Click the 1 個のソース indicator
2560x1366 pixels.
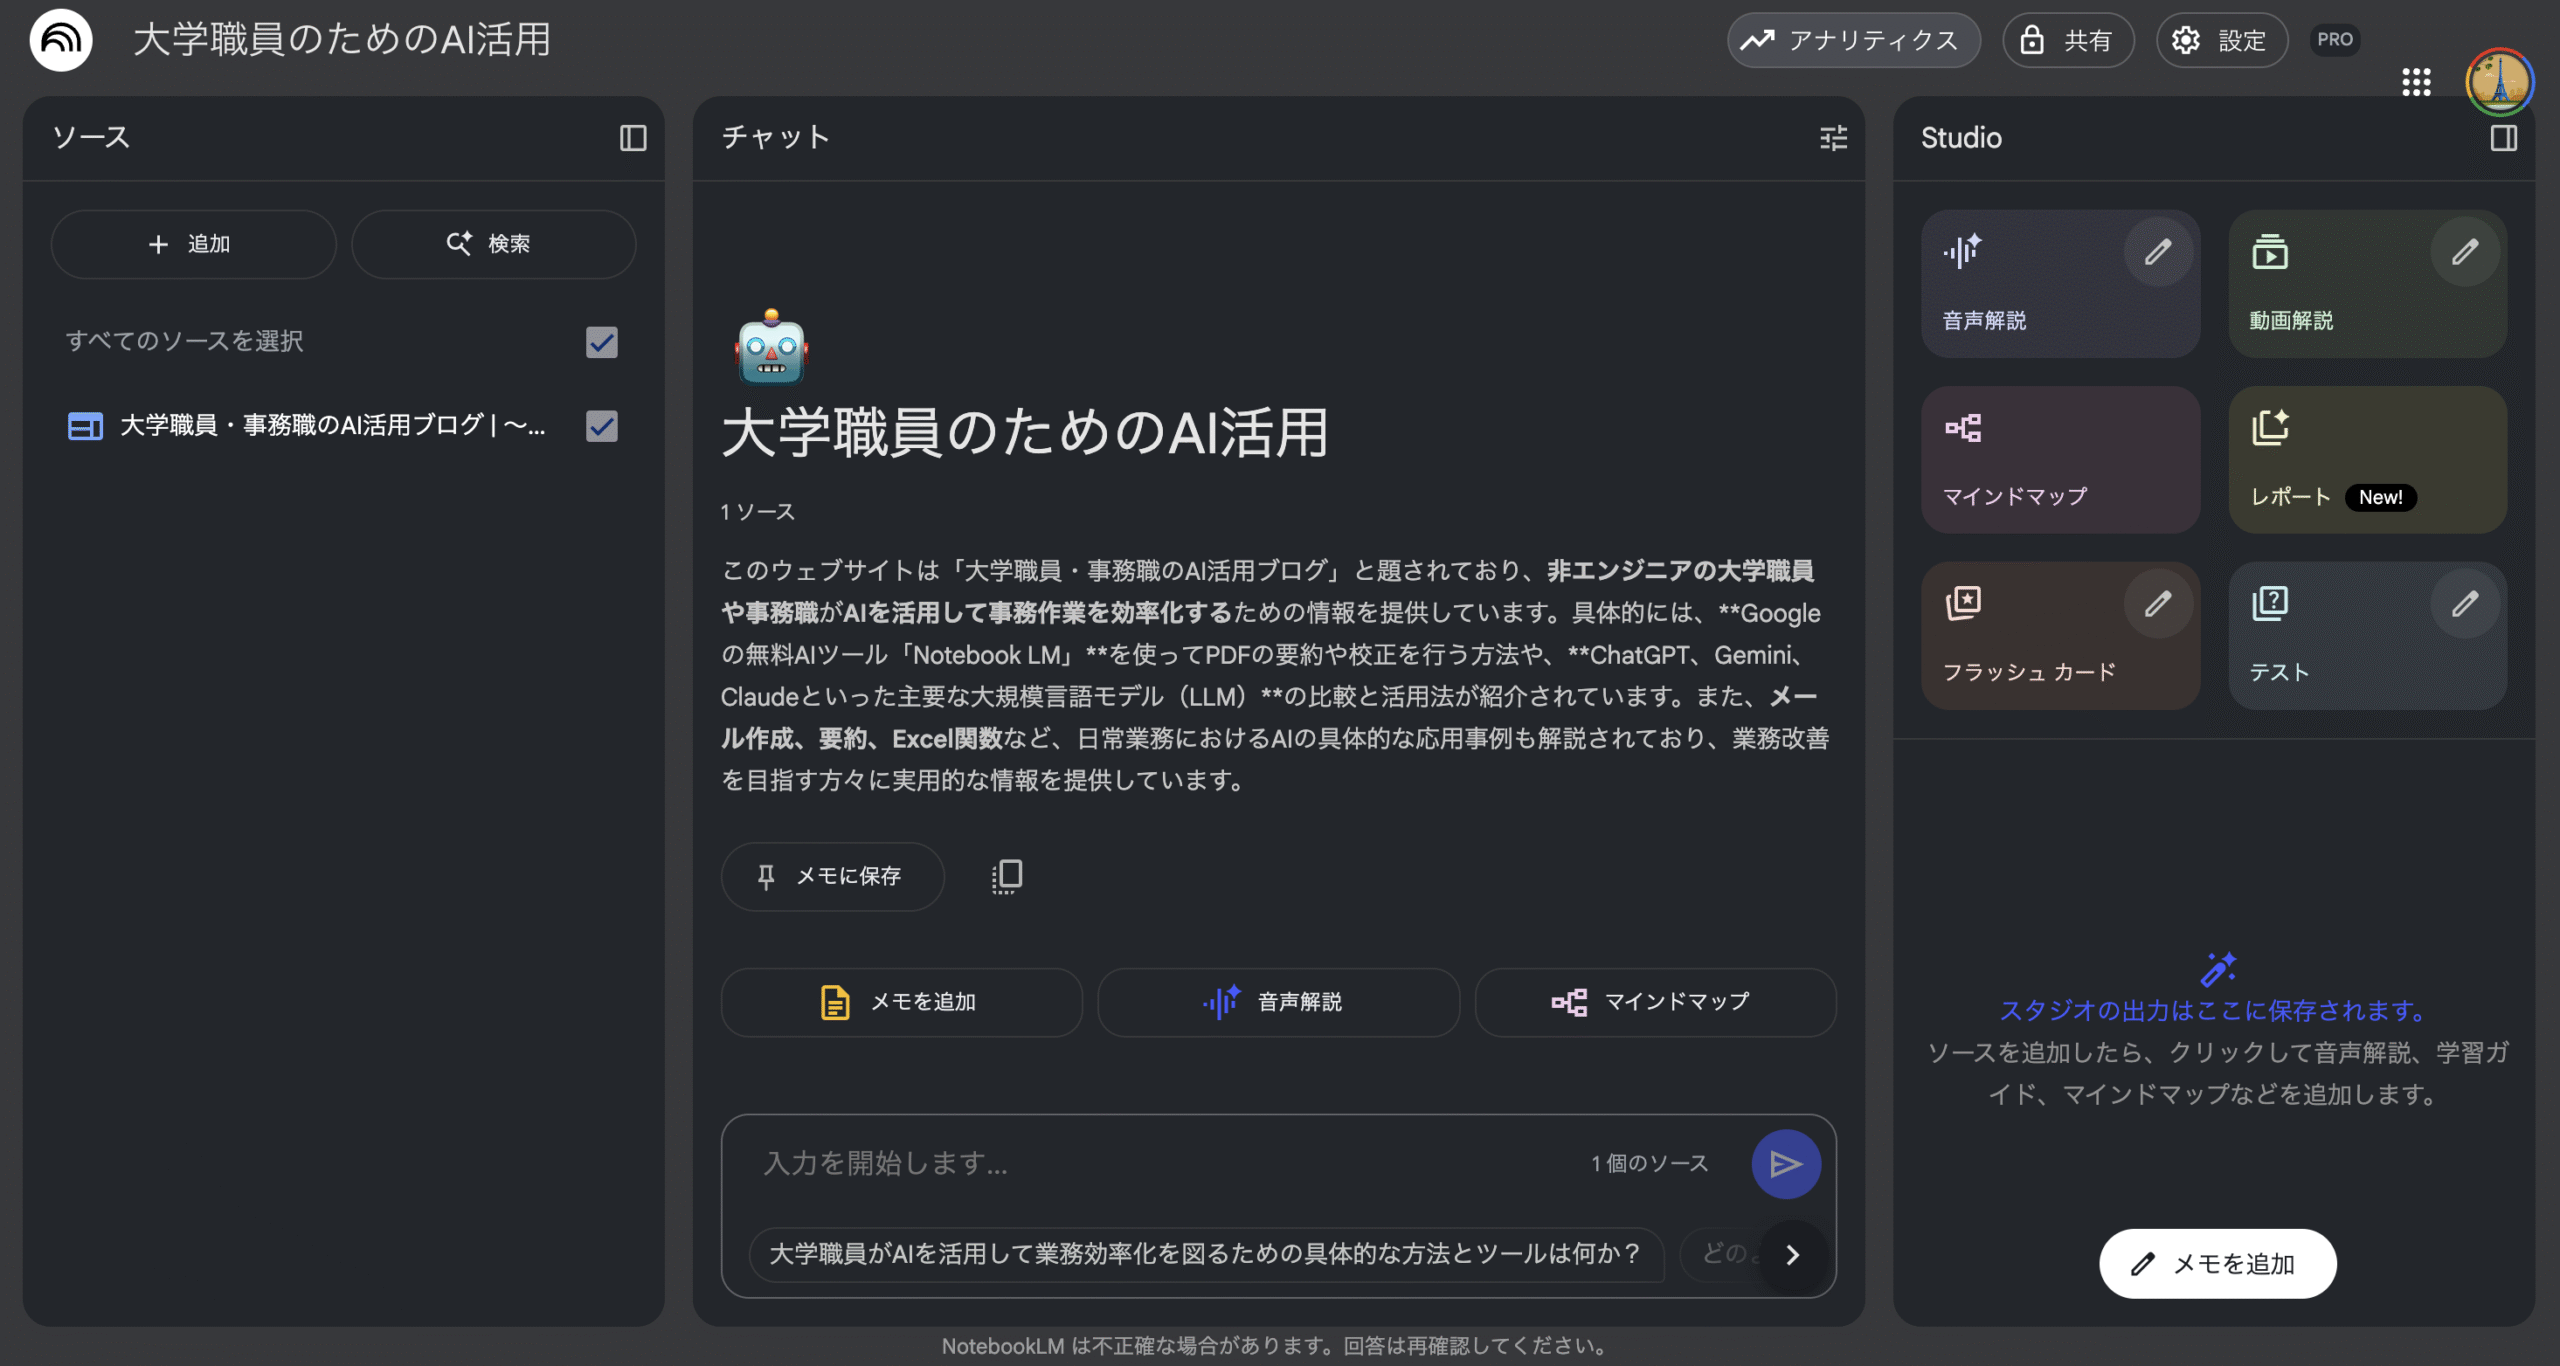[1650, 1164]
